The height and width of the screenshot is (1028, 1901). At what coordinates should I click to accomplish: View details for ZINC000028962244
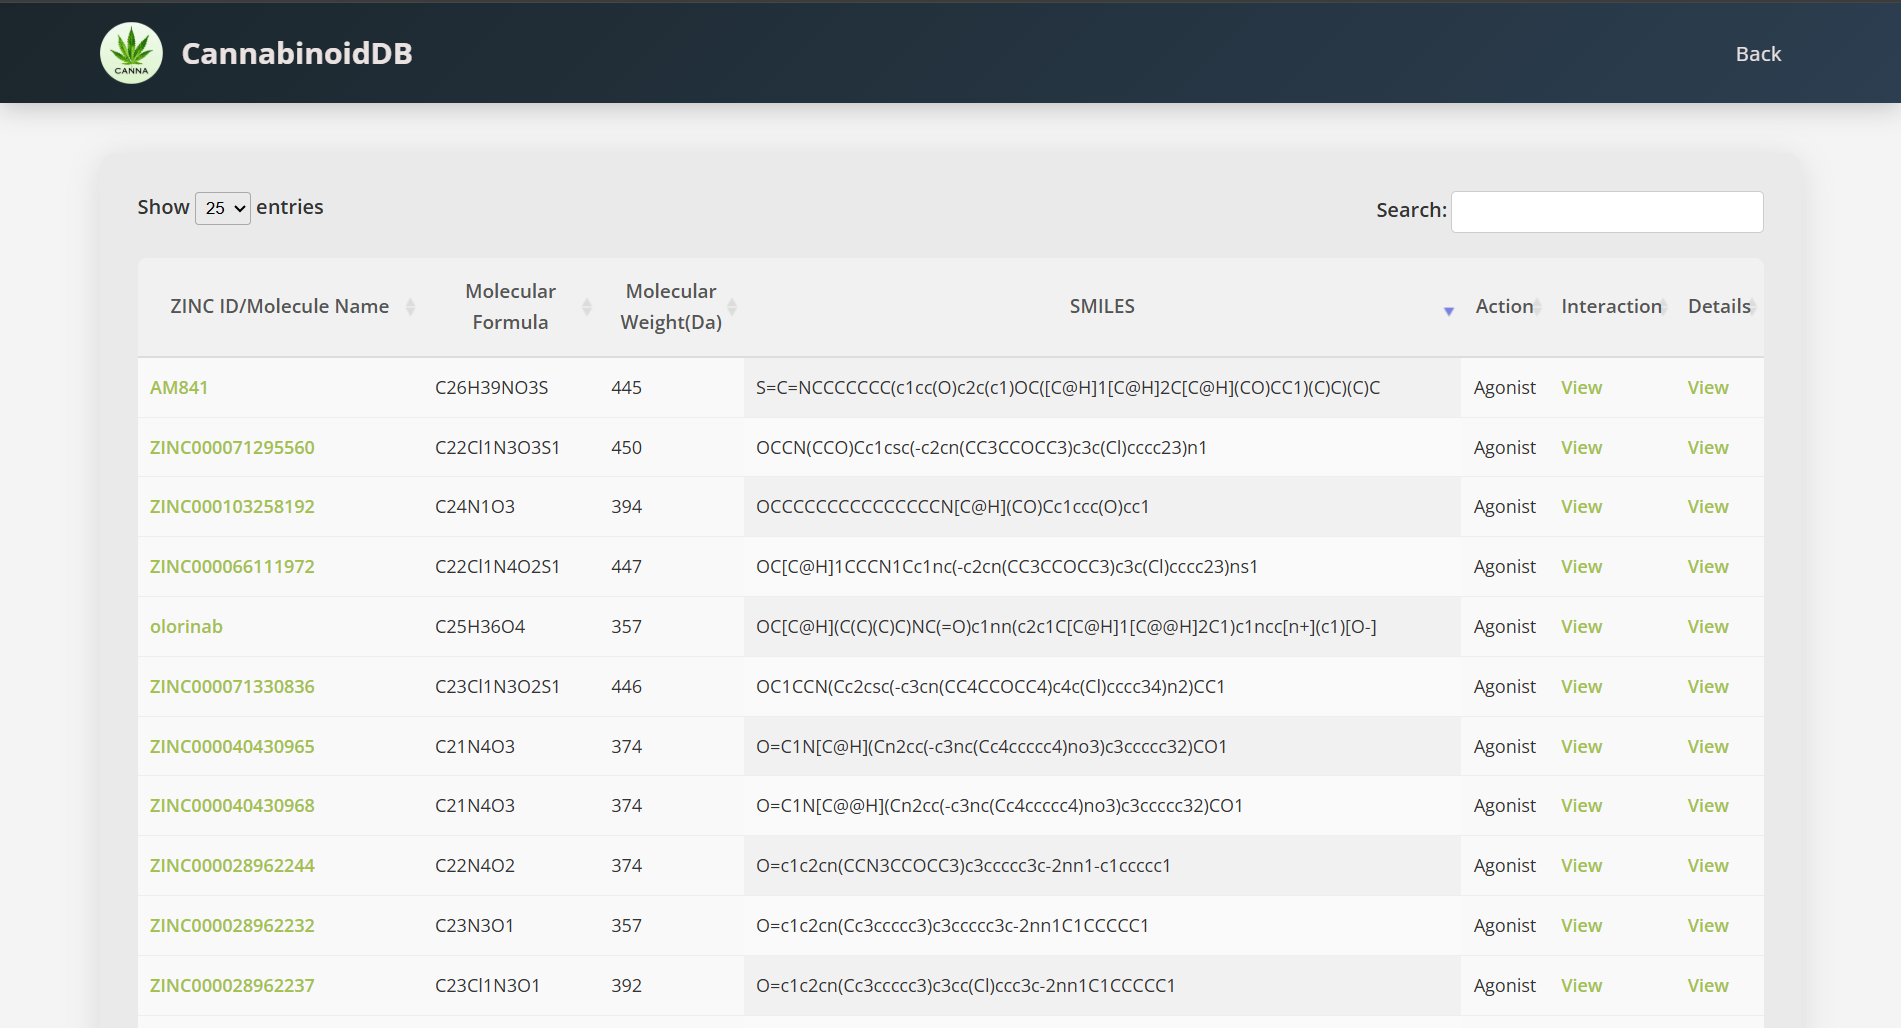(1707, 865)
